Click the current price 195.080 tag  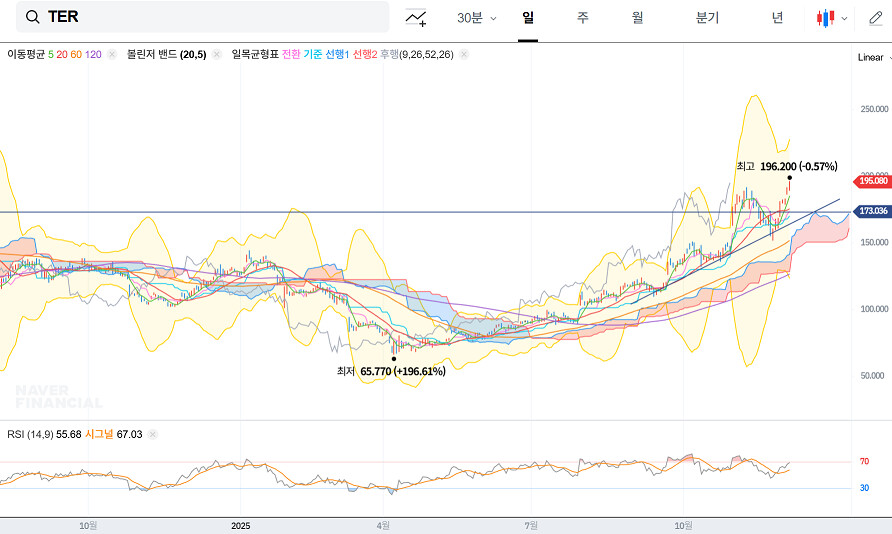(x=872, y=181)
